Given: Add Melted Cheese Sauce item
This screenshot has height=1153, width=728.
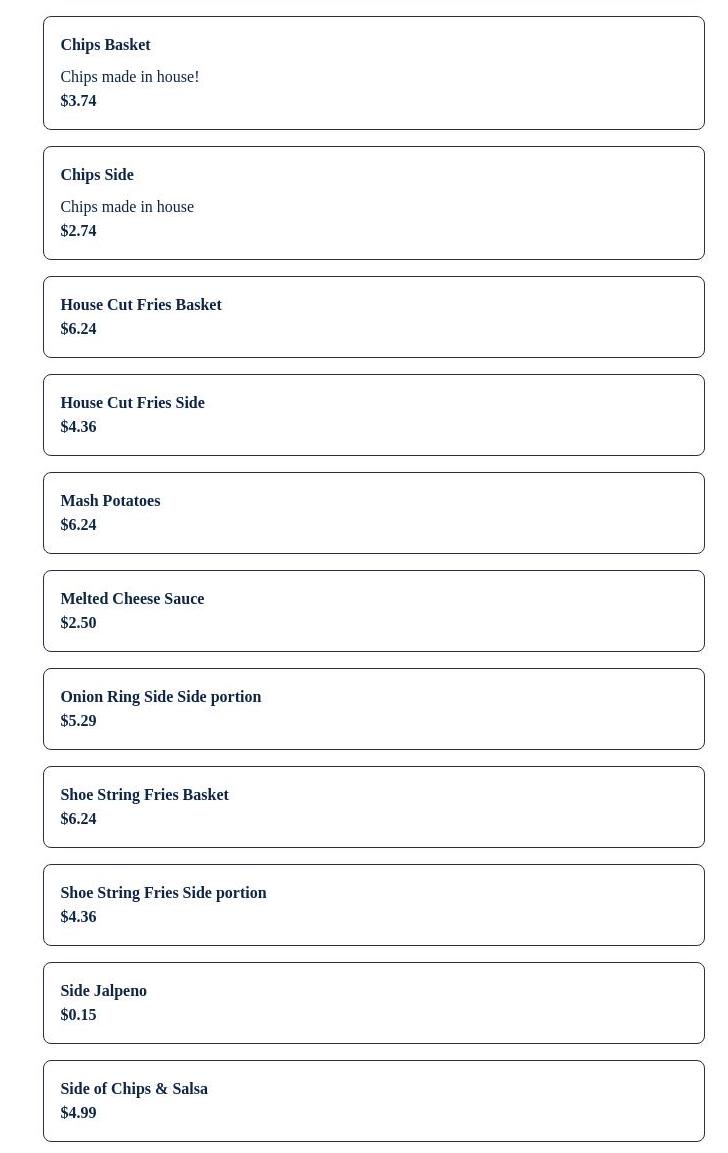Looking at the screenshot, I should tap(374, 610).
